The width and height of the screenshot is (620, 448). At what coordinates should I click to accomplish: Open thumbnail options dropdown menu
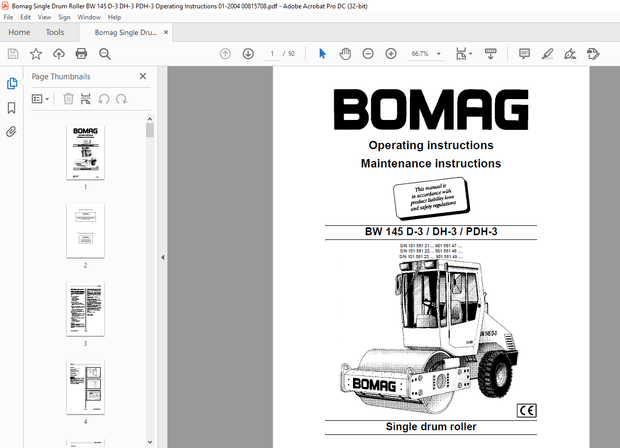[x=40, y=99]
